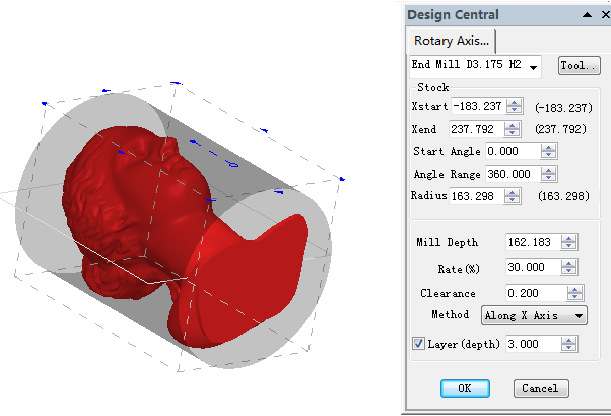Open the Rotary Axis tab

[x=451, y=41]
